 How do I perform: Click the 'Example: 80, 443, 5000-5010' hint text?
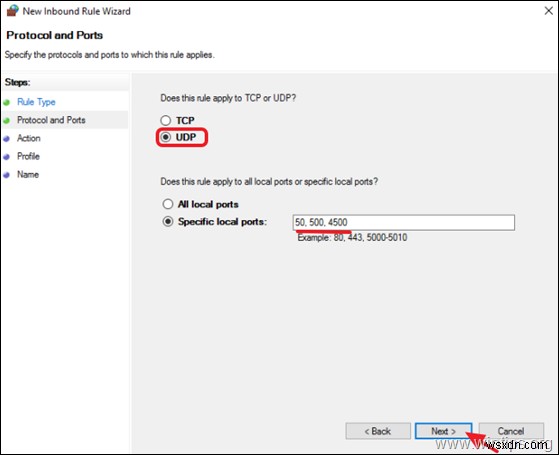(352, 237)
